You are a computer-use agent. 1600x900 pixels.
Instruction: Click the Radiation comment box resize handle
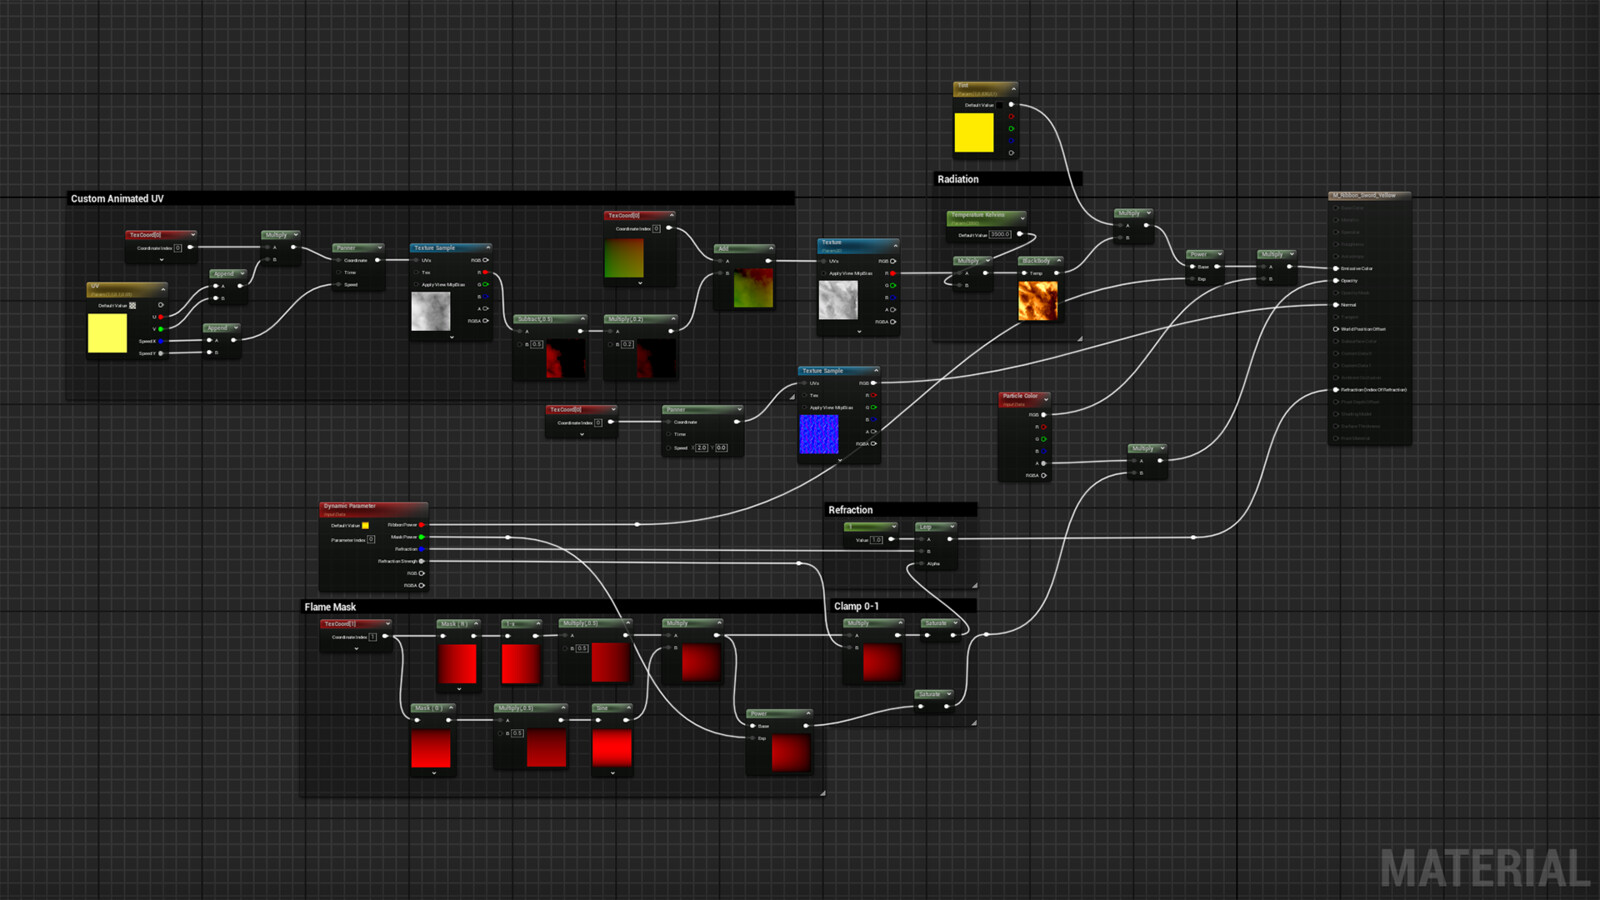pos(1079,339)
